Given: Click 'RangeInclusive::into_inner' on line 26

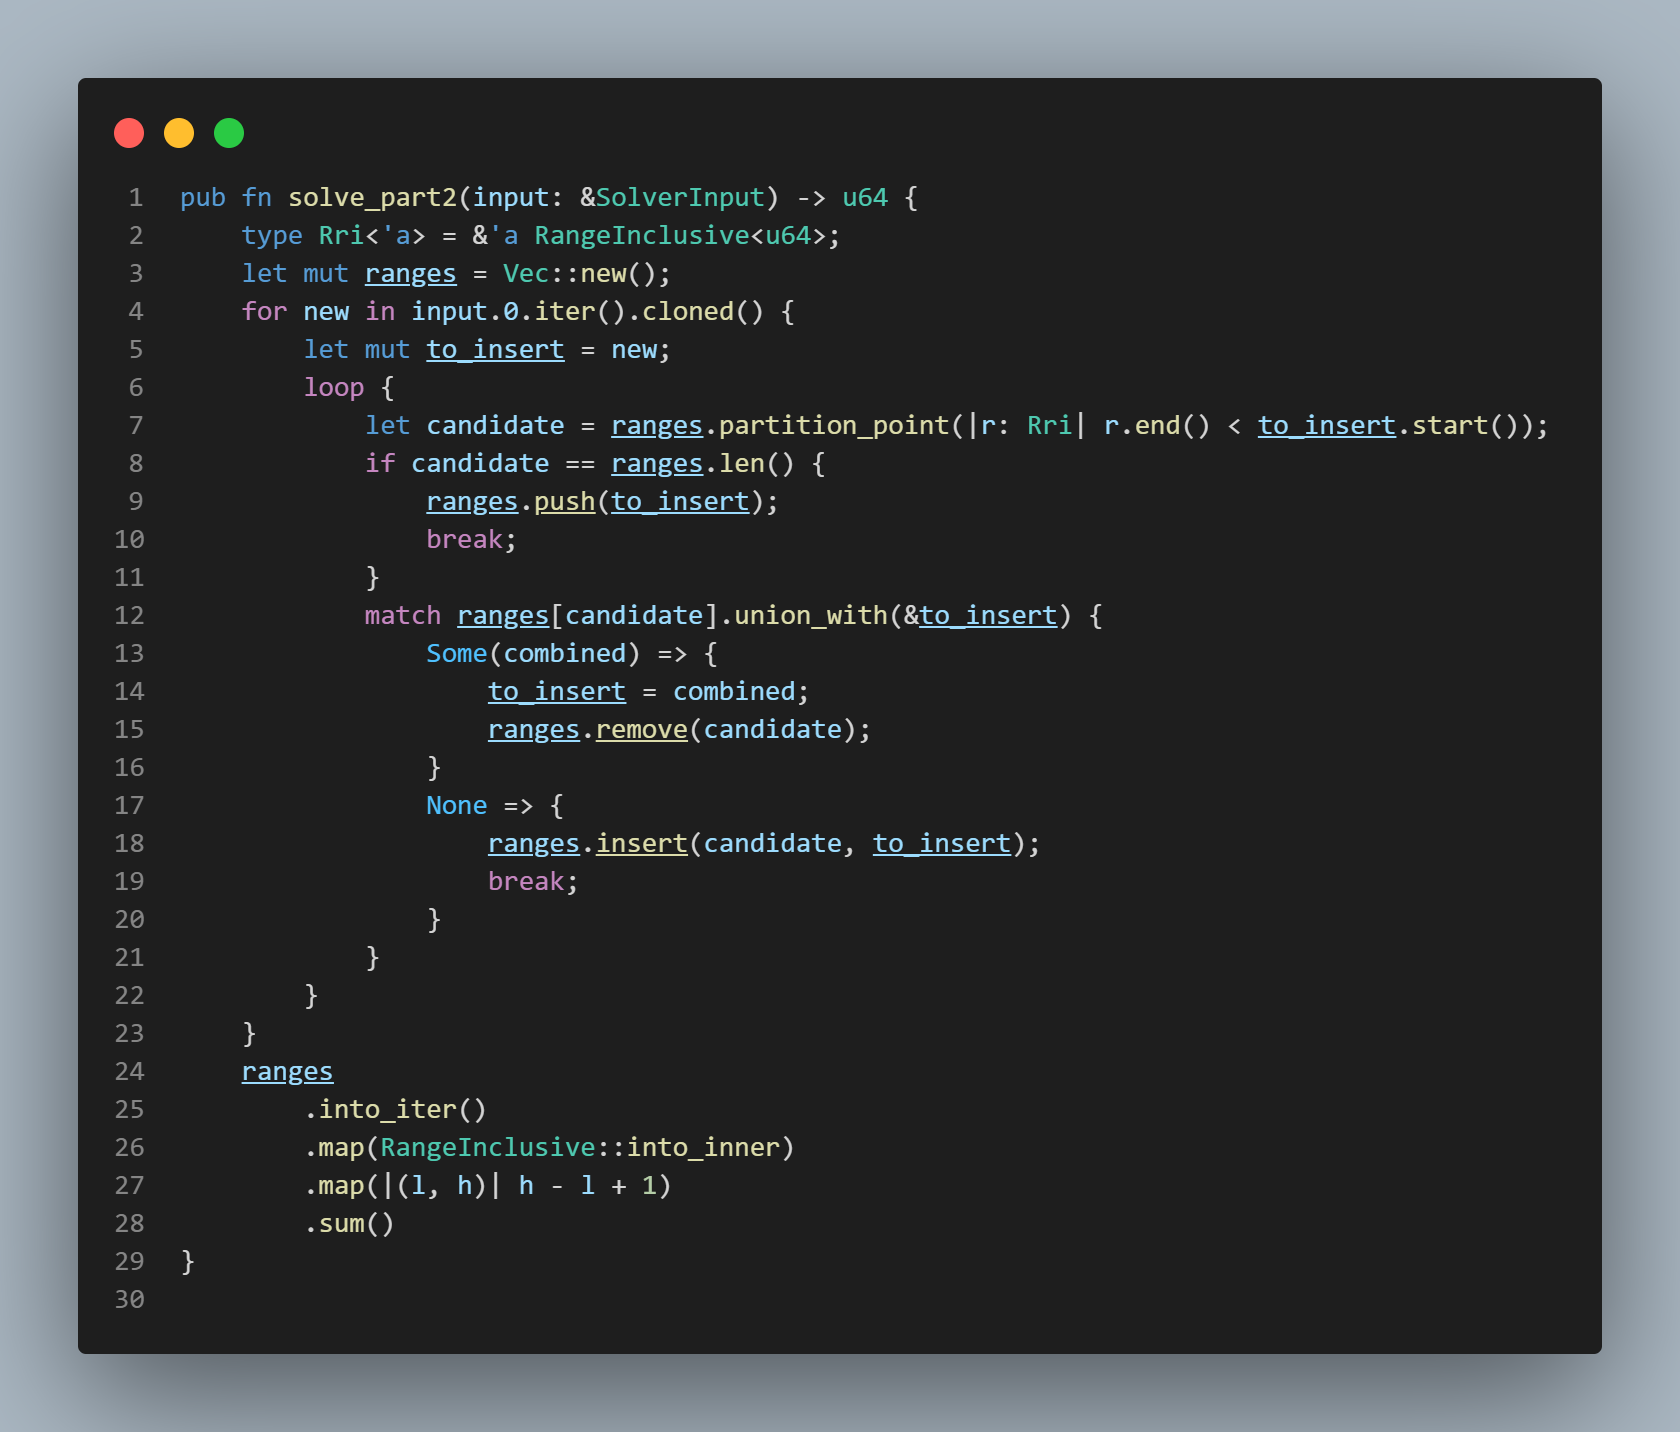Looking at the screenshot, I should click(580, 1148).
